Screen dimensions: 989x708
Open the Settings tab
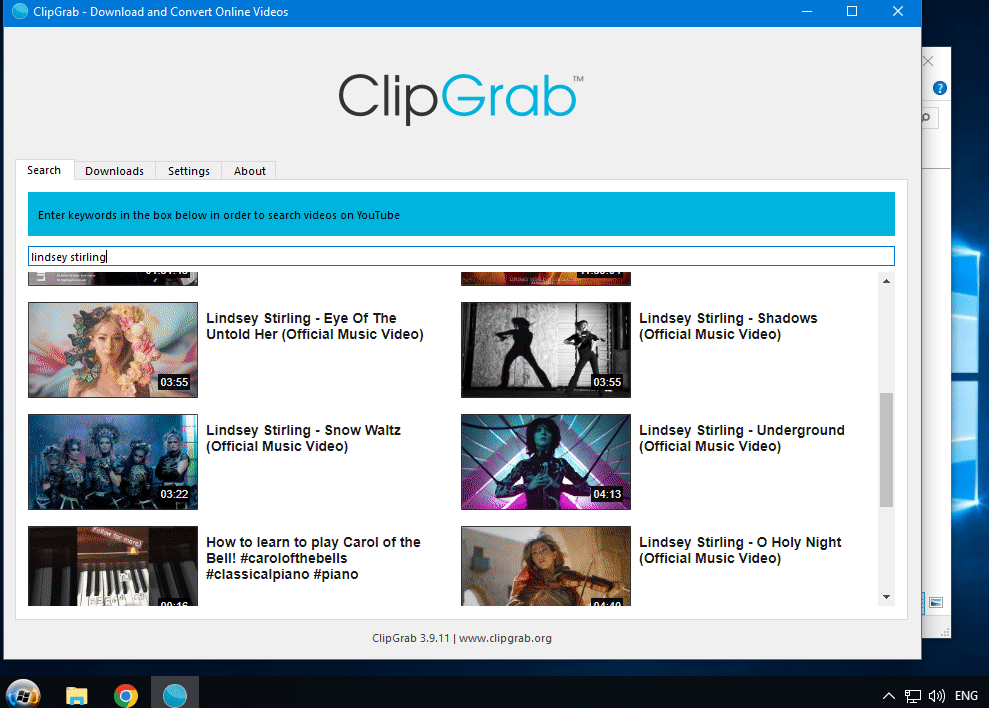[189, 171]
